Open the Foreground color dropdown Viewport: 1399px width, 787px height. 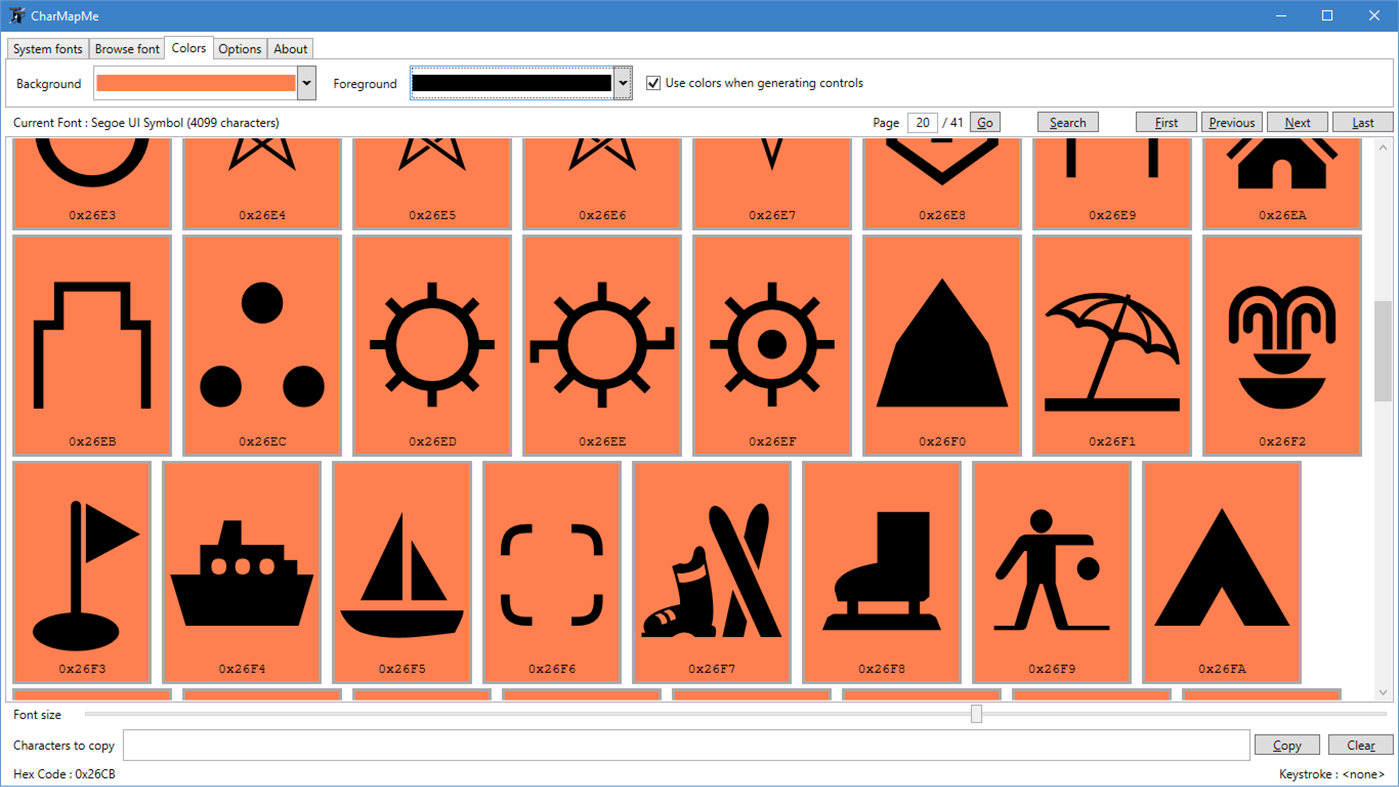coord(623,84)
